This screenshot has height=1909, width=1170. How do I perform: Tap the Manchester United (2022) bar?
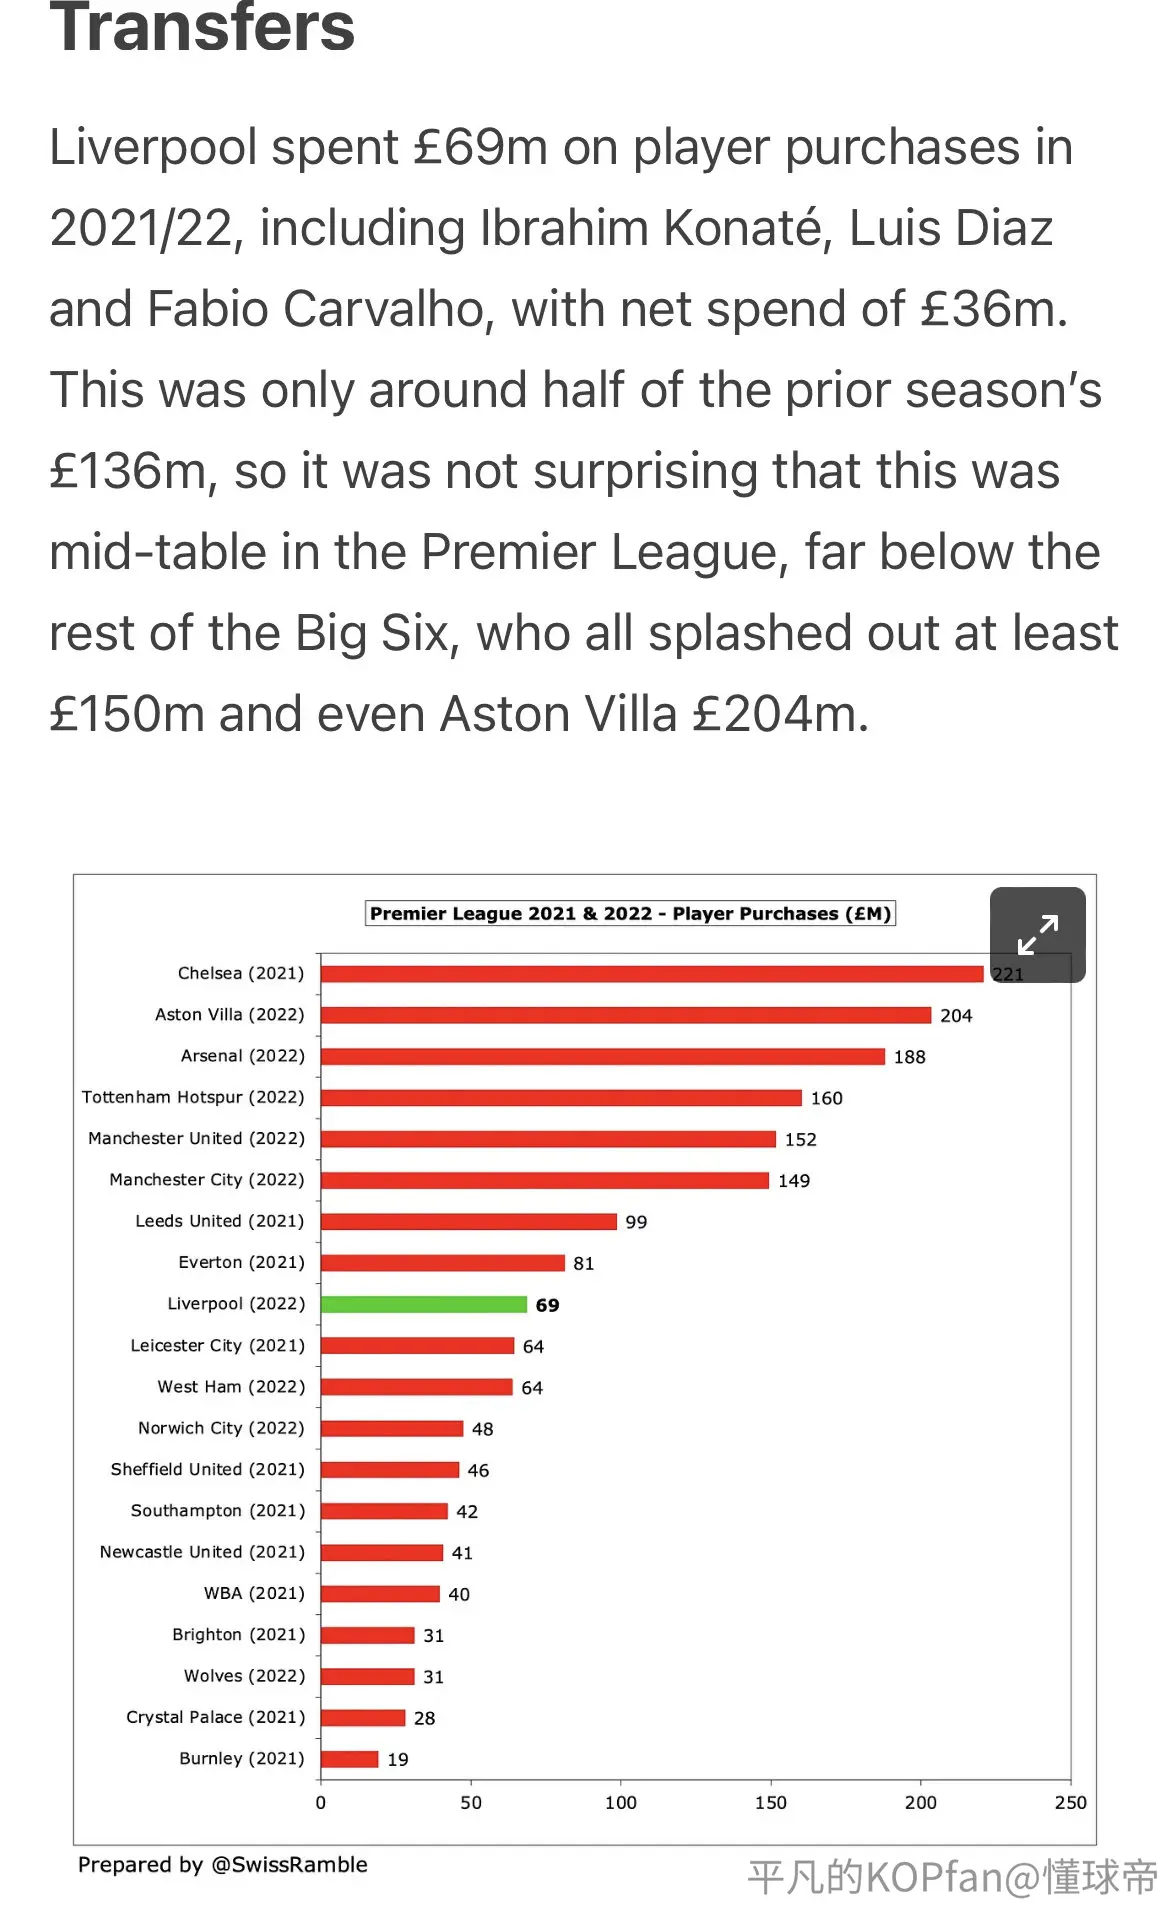[x=548, y=1139]
